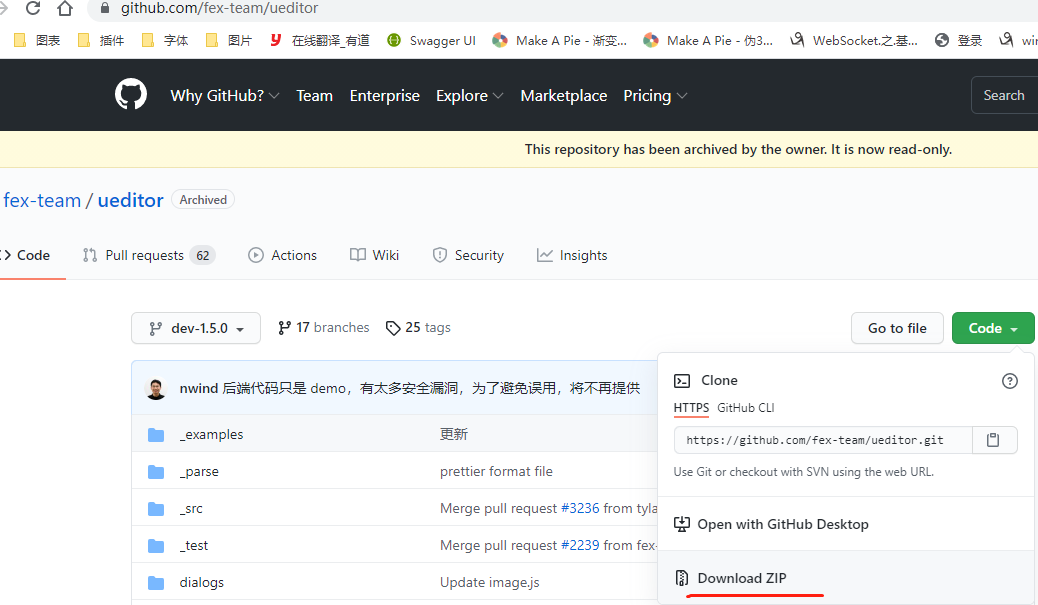Click the Go to file button
The height and width of the screenshot is (605, 1038).
tap(897, 328)
